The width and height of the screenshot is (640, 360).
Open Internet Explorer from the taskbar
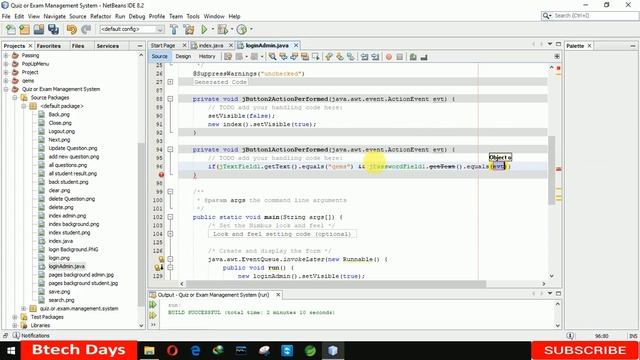[196, 351]
